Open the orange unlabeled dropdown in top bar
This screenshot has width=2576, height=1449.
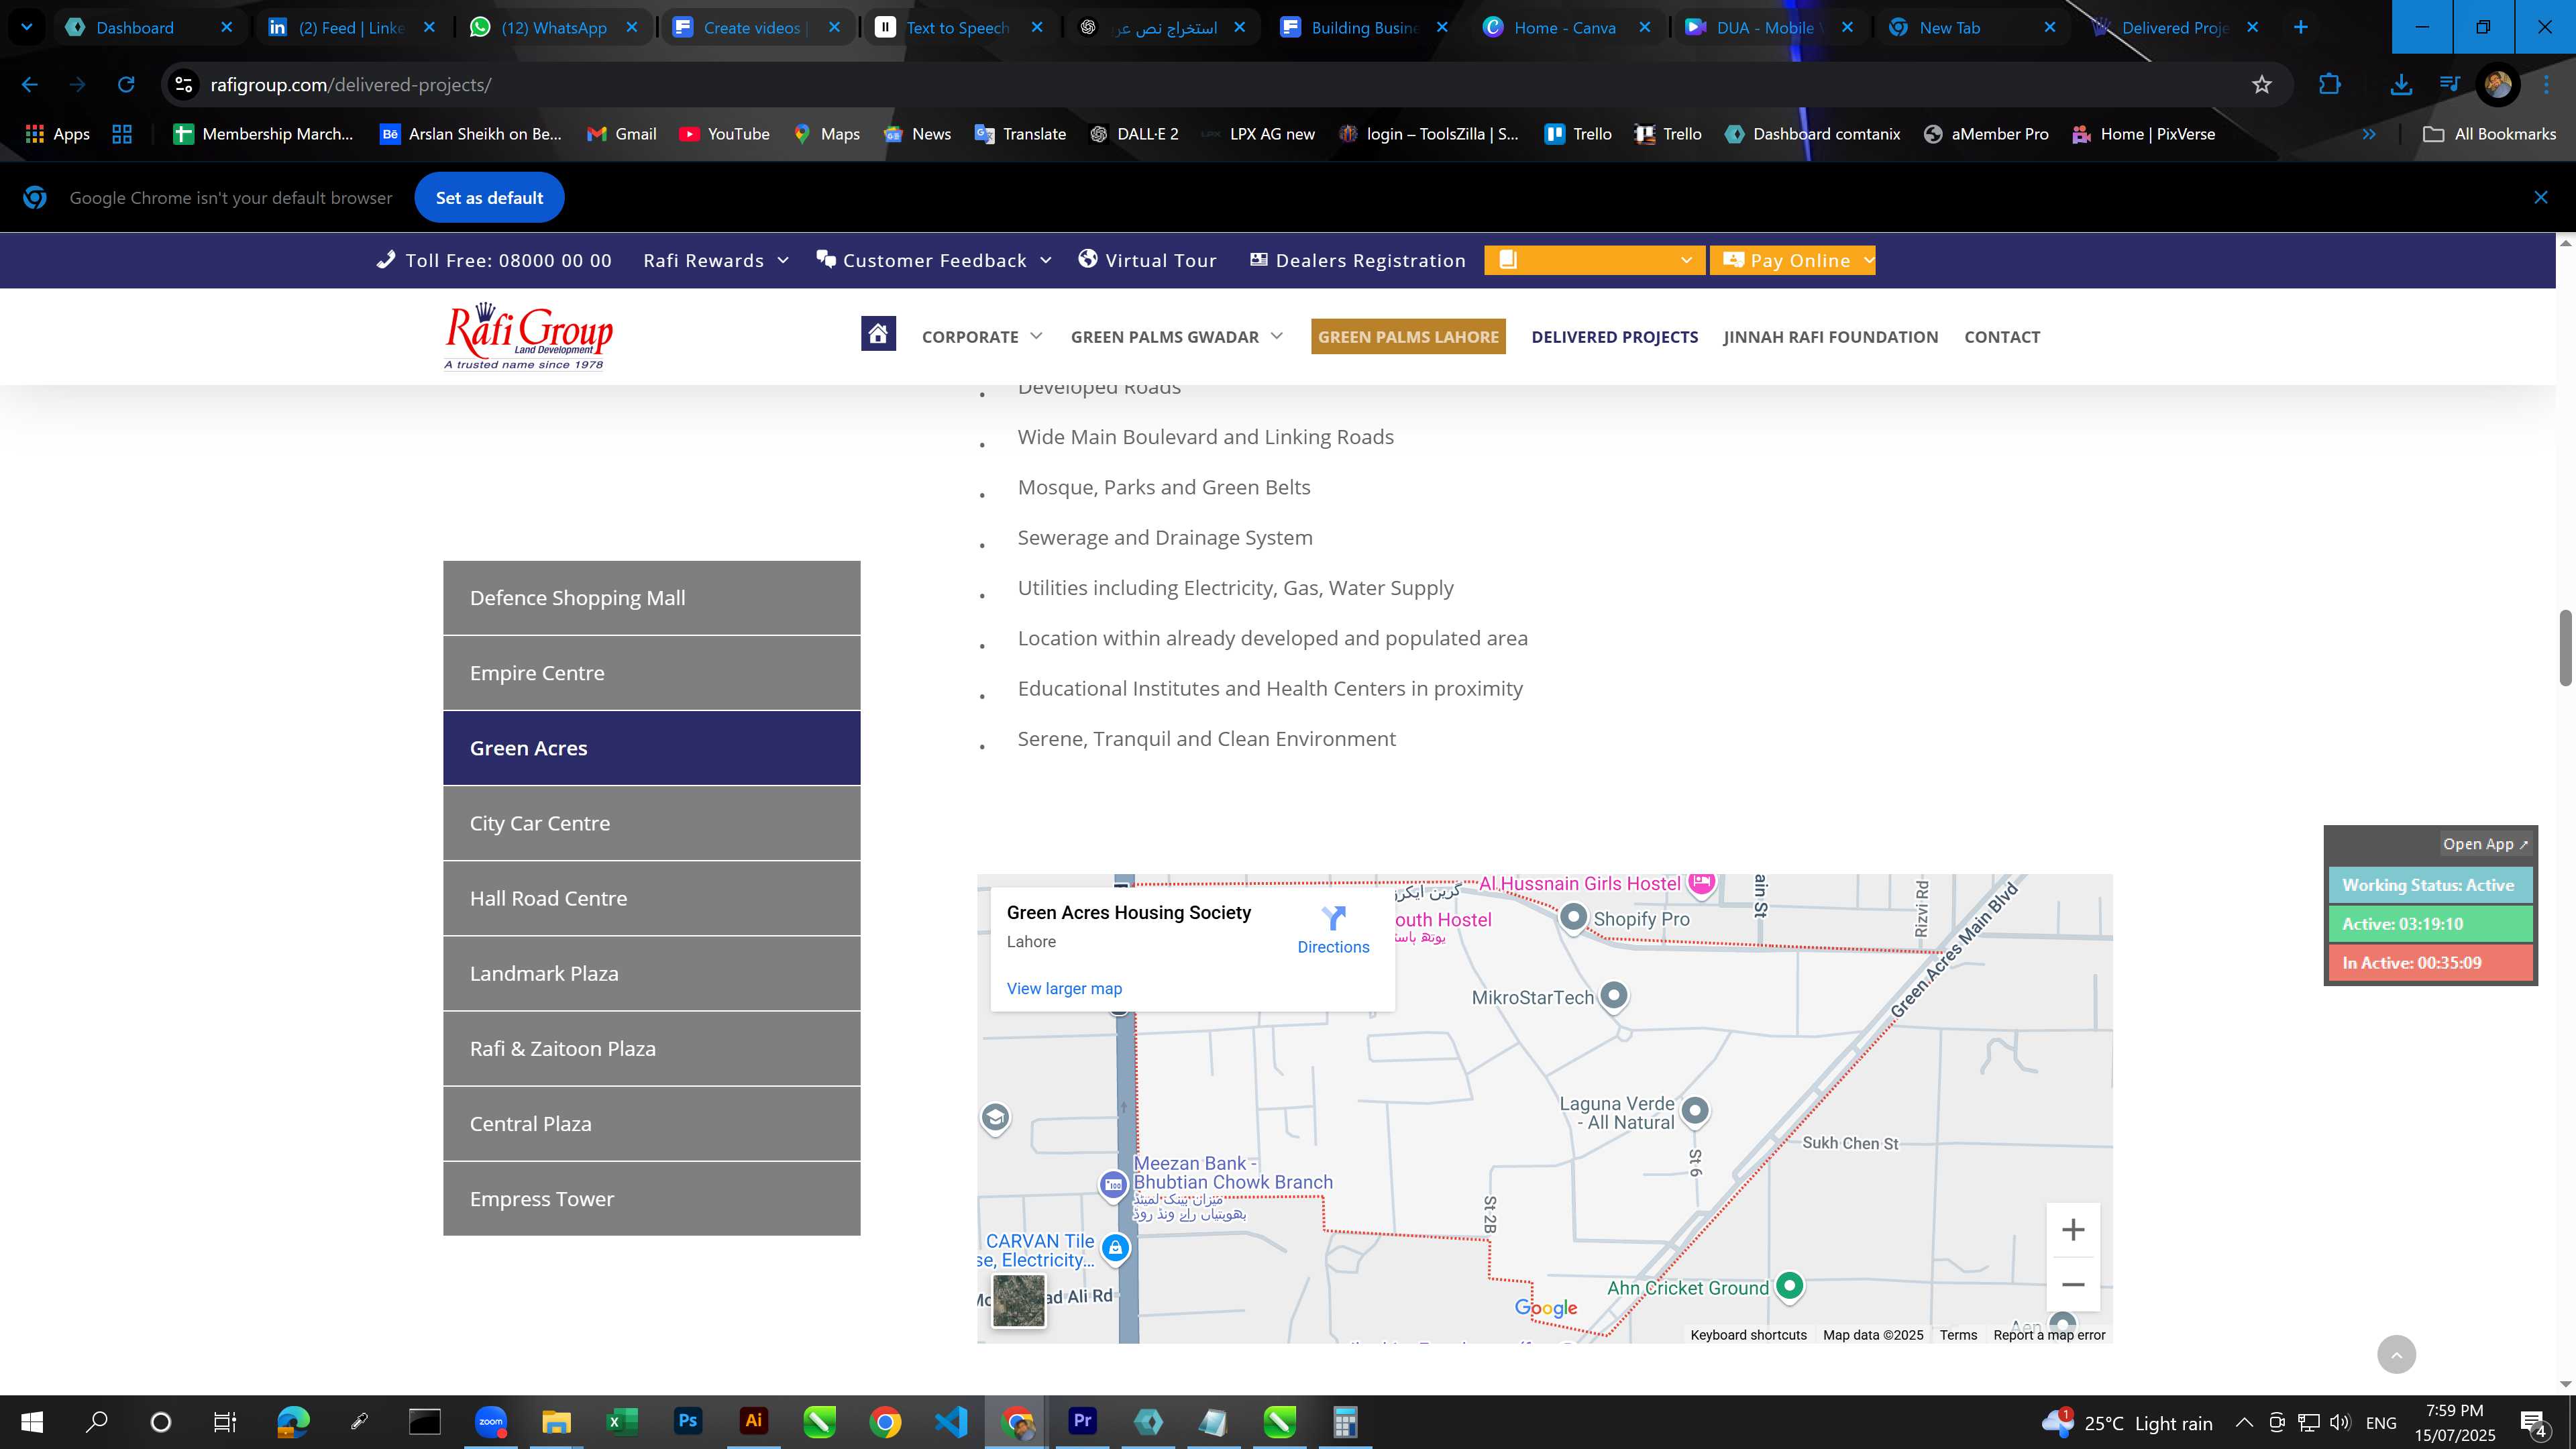click(x=1594, y=261)
